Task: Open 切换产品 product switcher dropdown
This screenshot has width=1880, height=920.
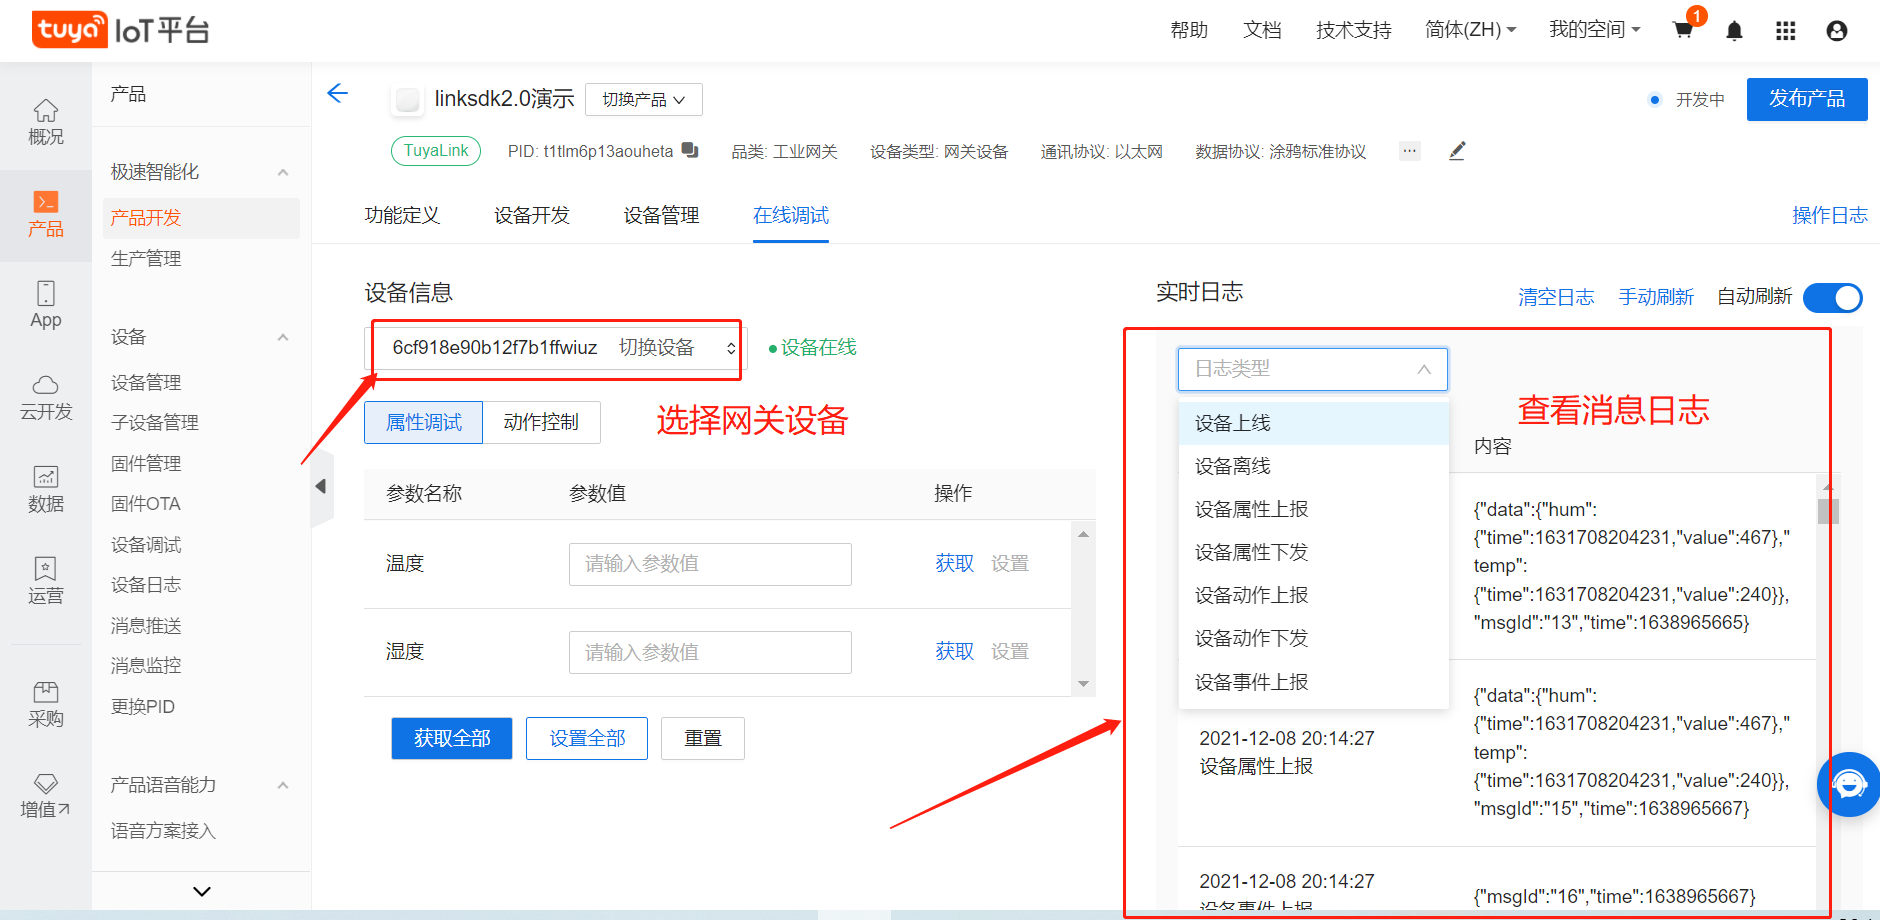Action: point(644,100)
